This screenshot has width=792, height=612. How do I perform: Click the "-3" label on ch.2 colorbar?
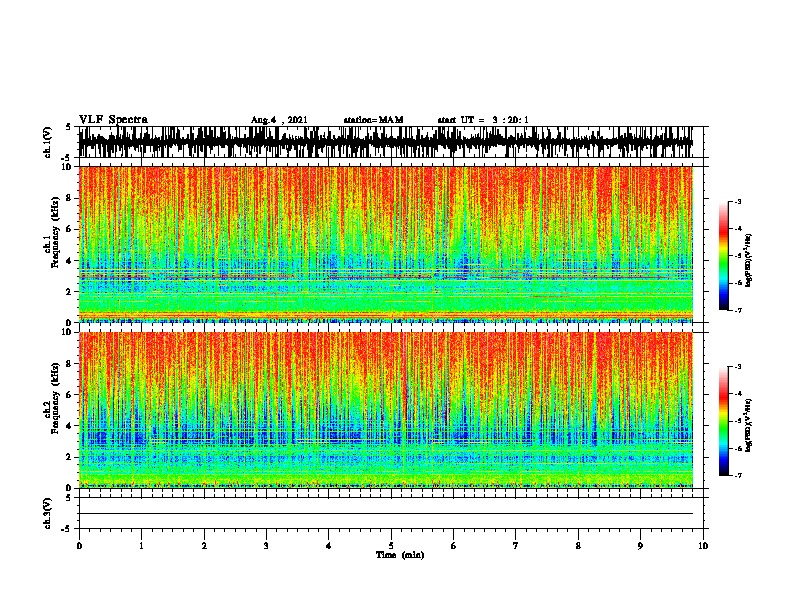[x=738, y=367]
